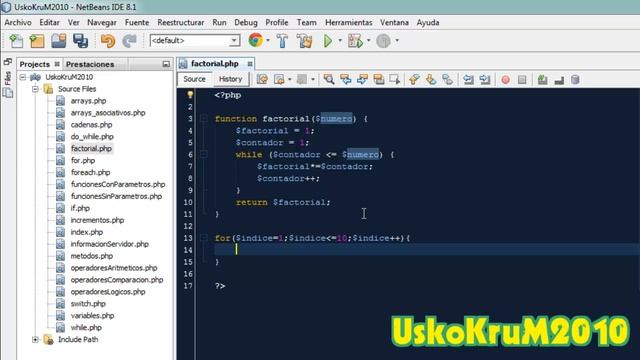Click the Stop Macro Recording icon

pyautogui.click(x=522, y=80)
